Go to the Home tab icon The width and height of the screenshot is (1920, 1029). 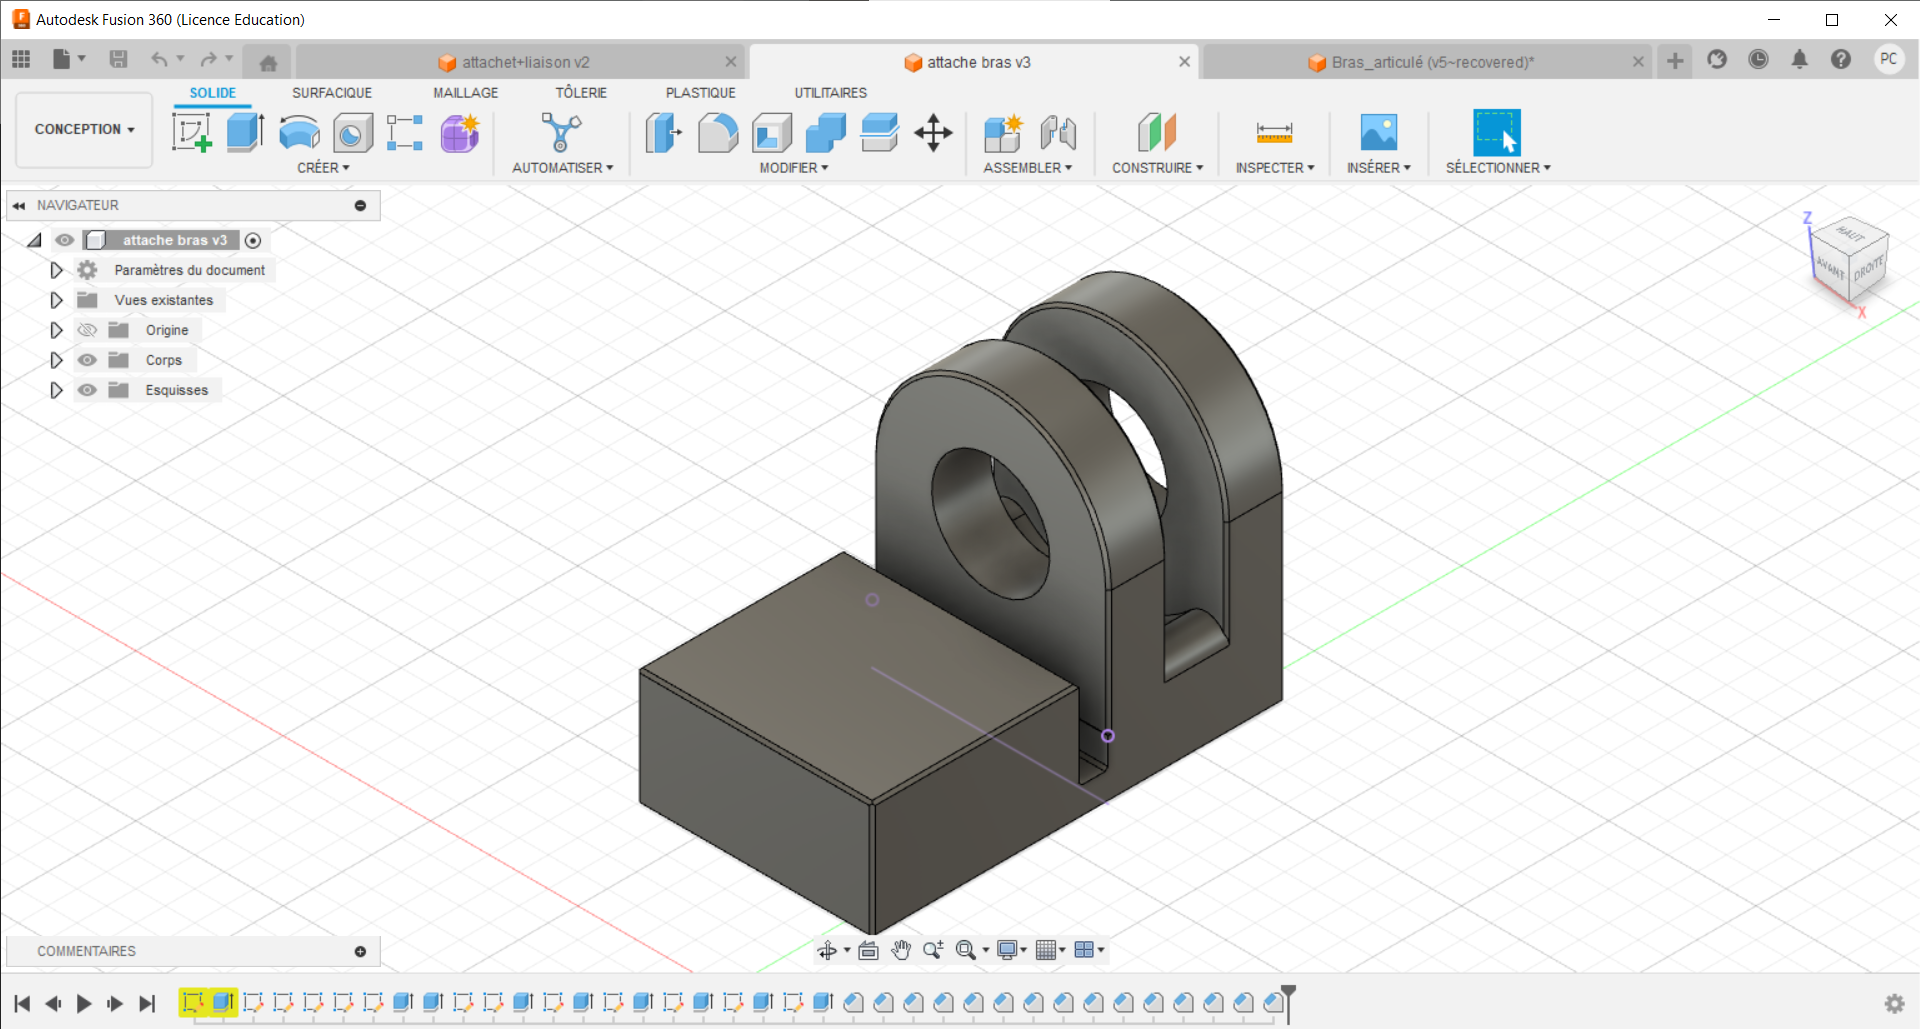tap(268, 62)
